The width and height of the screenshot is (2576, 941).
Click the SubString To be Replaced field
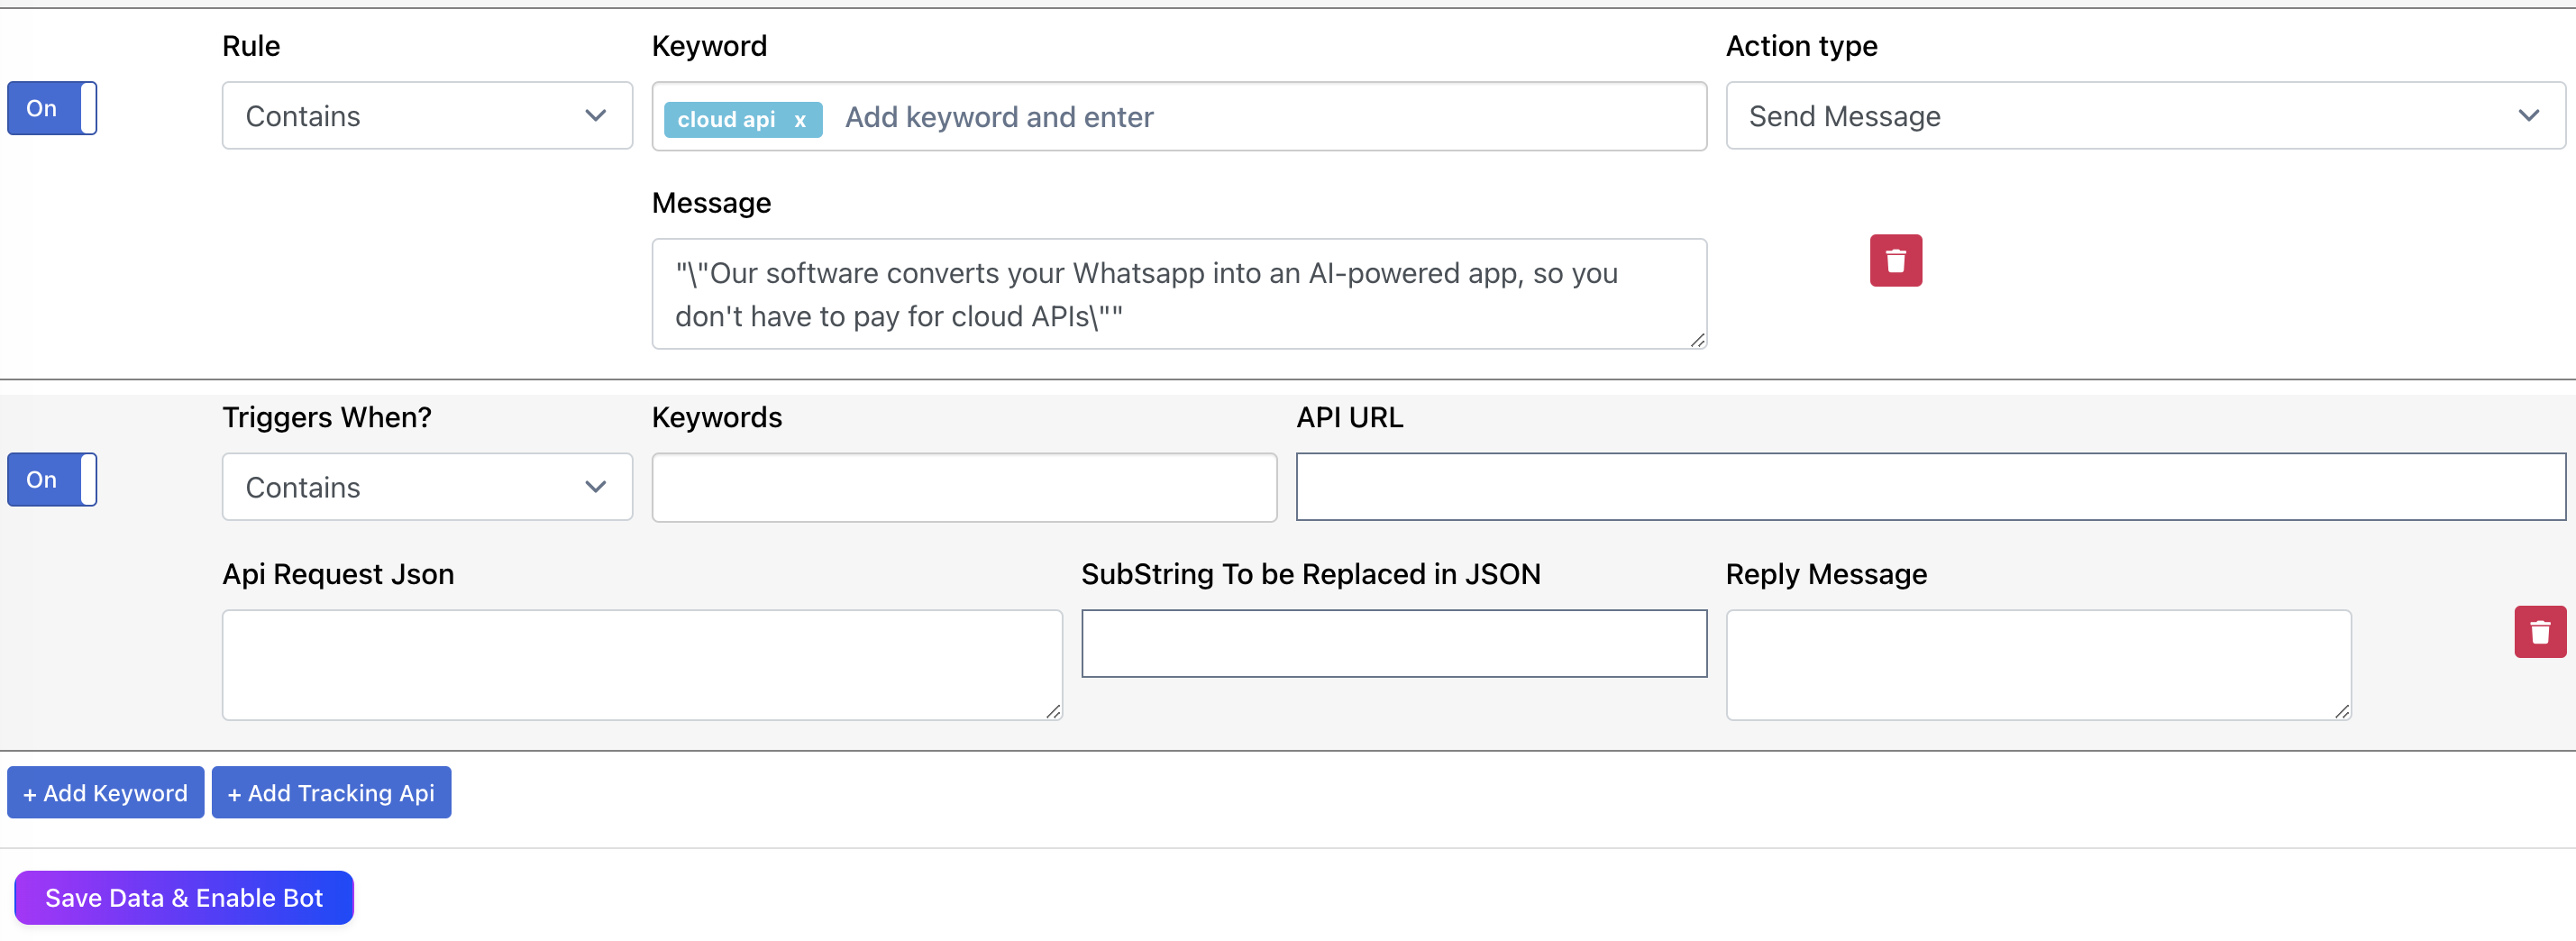[1394, 644]
